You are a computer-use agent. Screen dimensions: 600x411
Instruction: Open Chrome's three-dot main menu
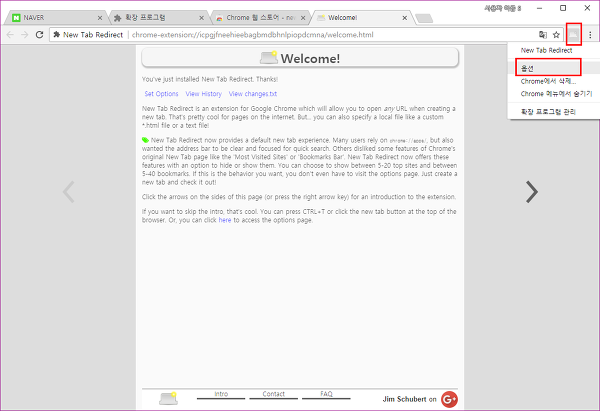tap(590, 35)
